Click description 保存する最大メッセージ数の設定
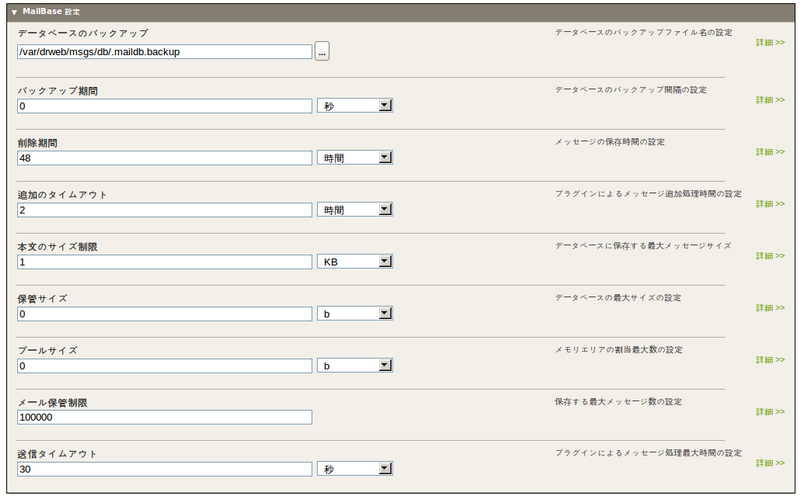Image resolution: width=801 pixels, height=496 pixels. click(x=618, y=401)
